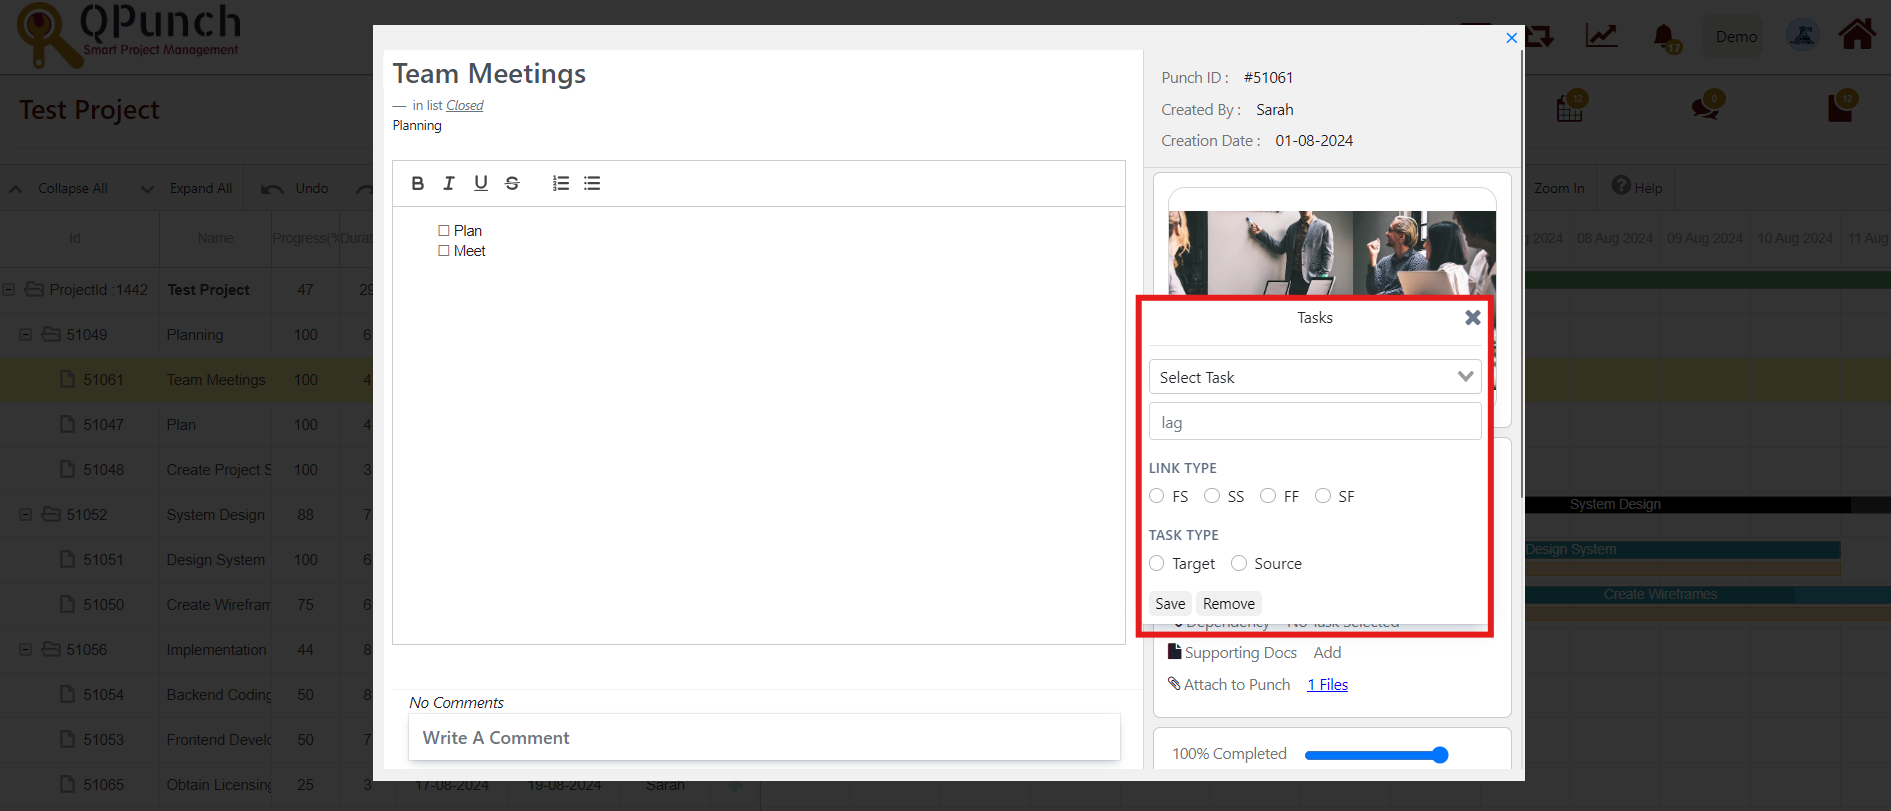
Task: Click Expand All in the Gantt toolbar
Action: tap(187, 188)
